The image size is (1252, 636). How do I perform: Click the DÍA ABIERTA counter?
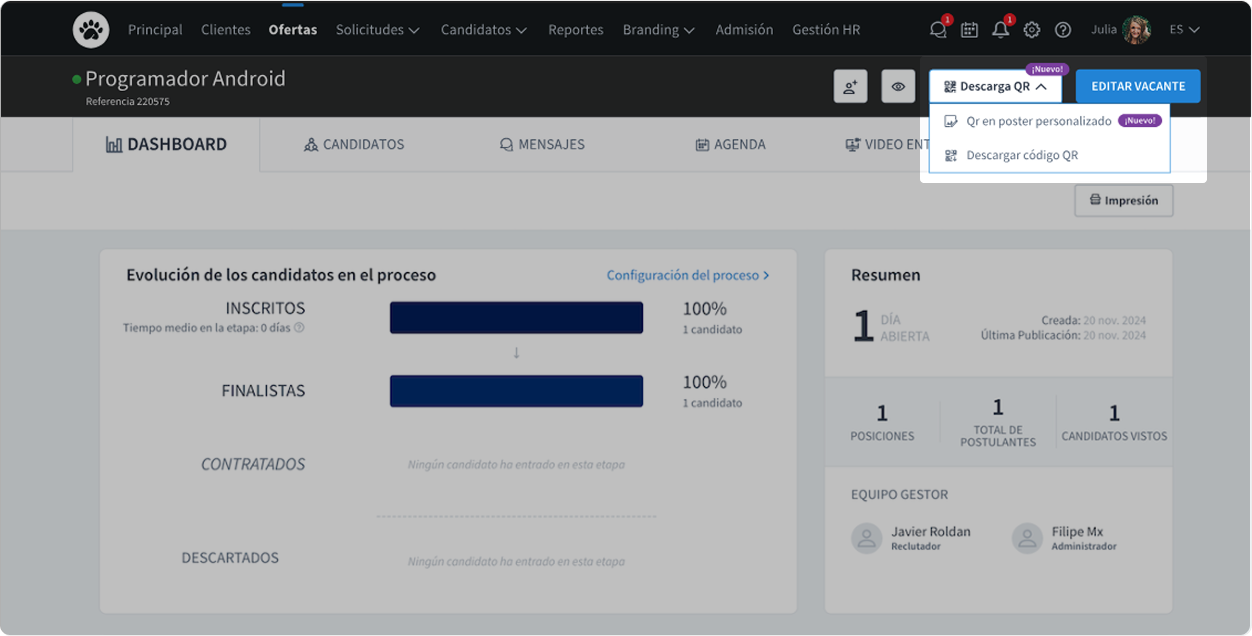tap(891, 327)
